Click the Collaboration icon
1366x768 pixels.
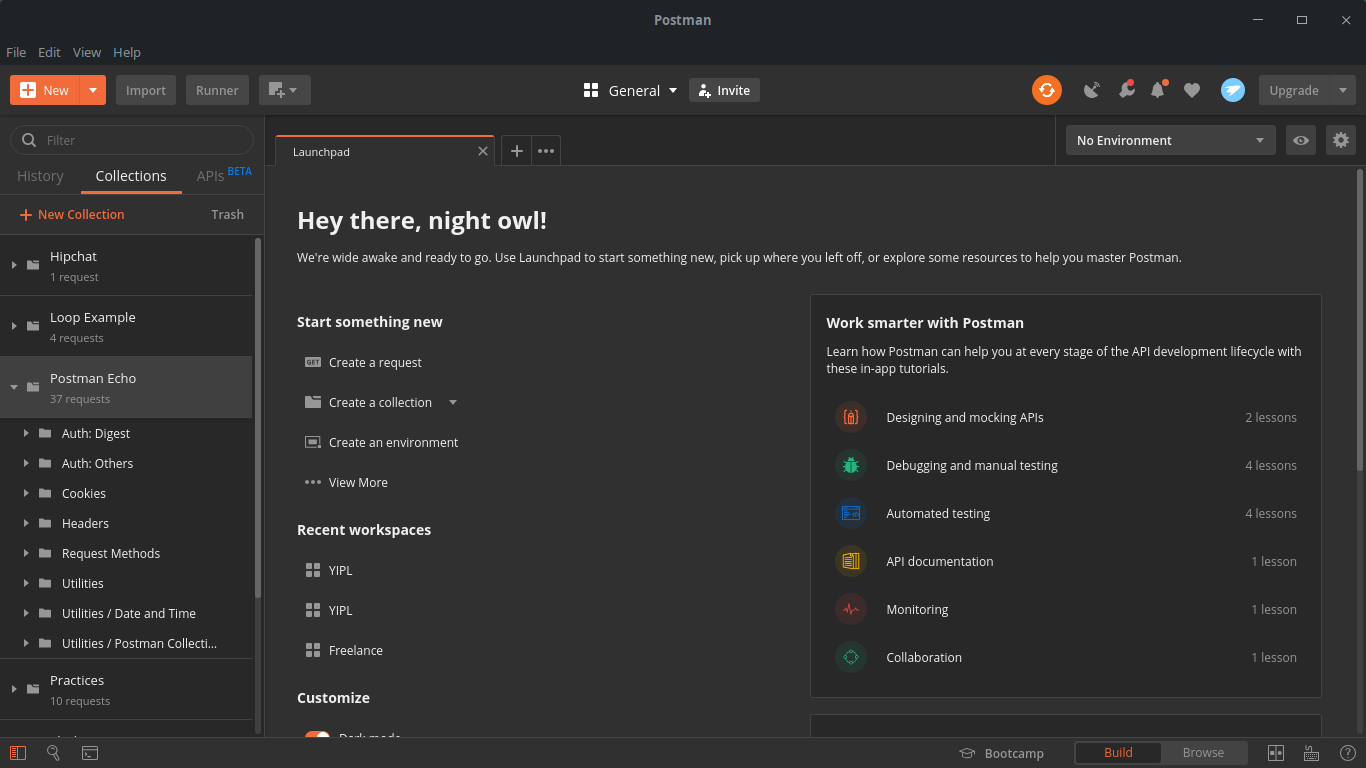[851, 657]
